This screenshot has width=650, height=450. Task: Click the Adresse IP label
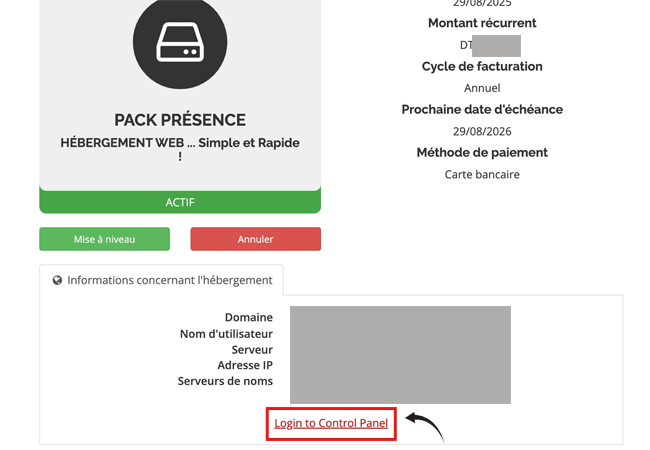[x=245, y=365]
